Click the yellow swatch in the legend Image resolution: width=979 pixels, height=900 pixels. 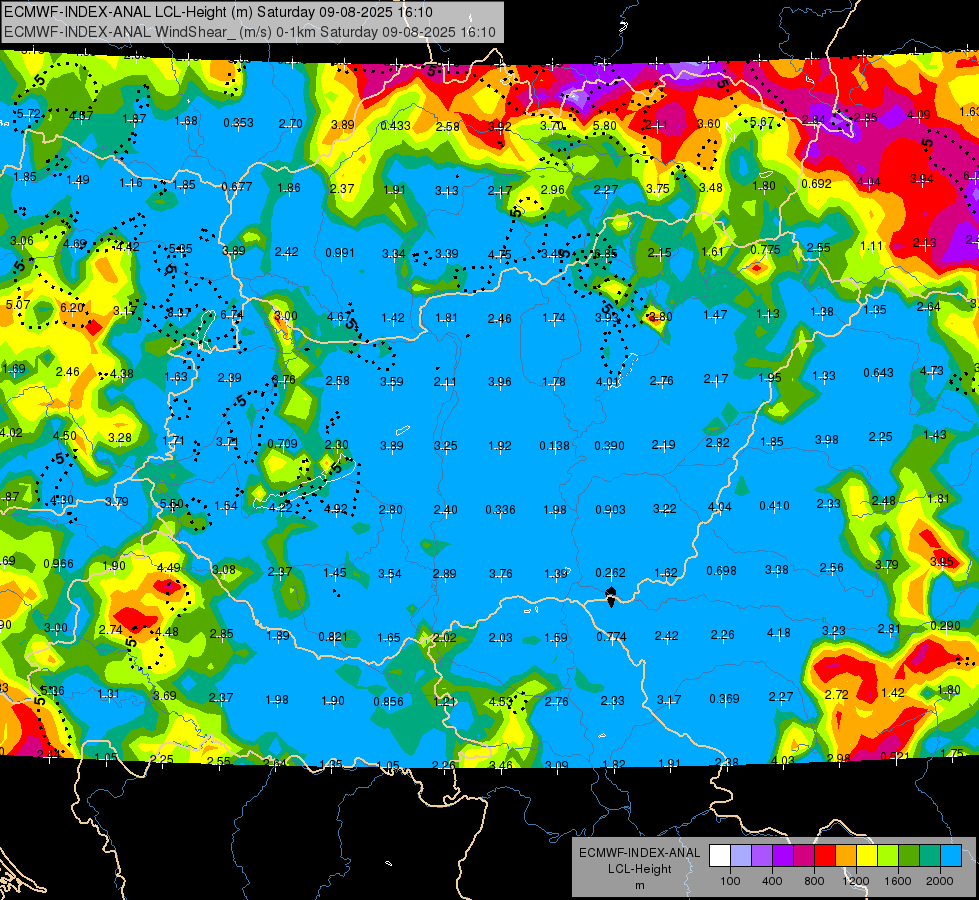(x=867, y=855)
